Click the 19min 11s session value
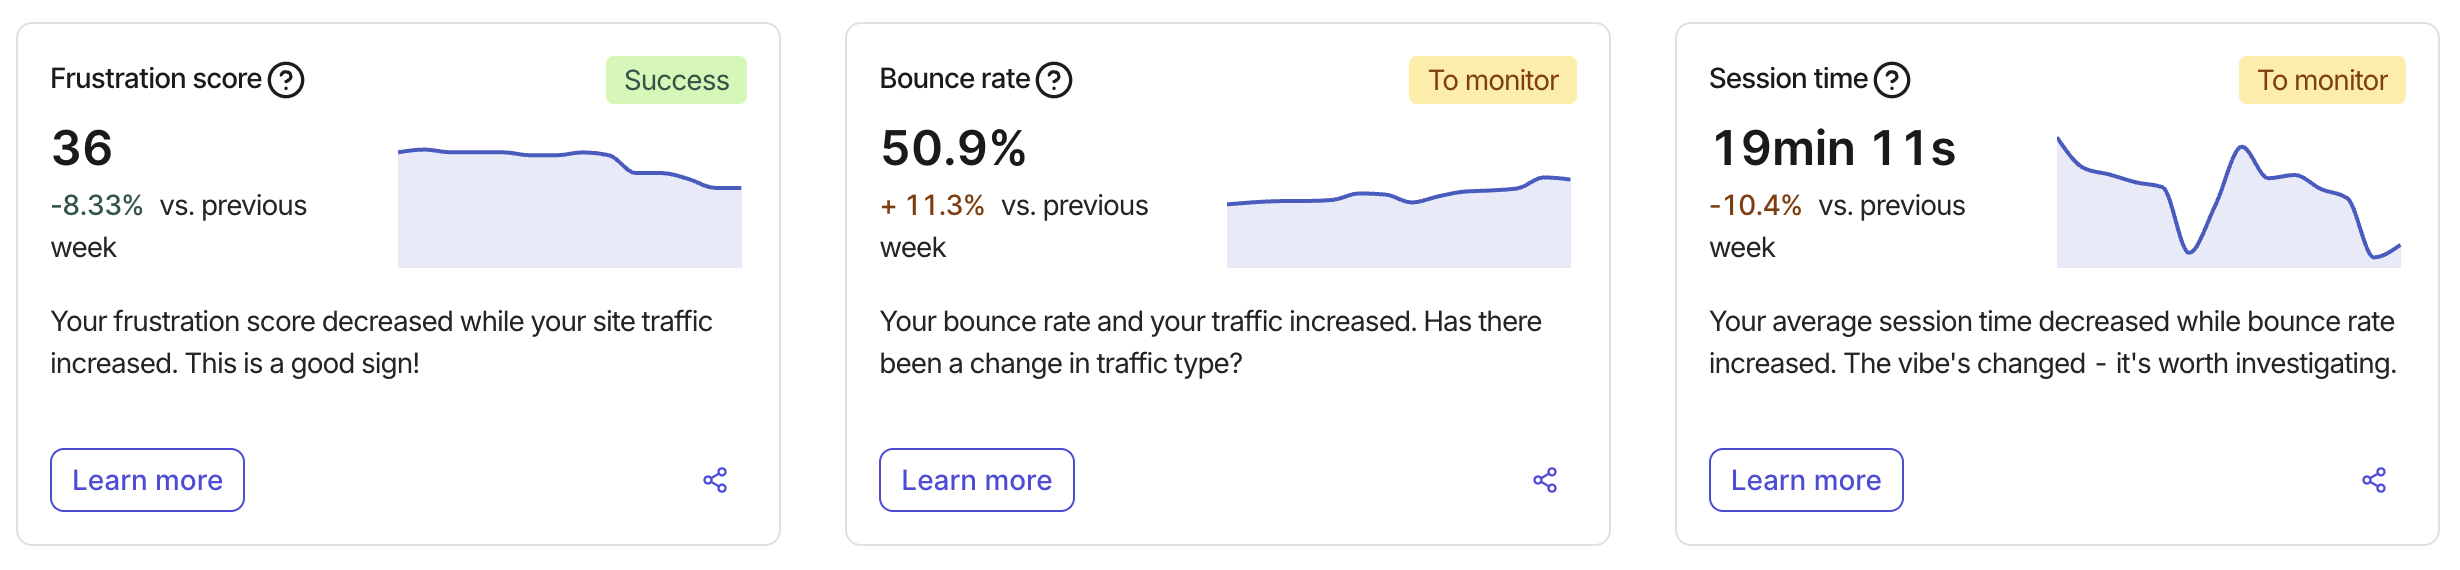This screenshot has height=570, width=2460. (1834, 148)
